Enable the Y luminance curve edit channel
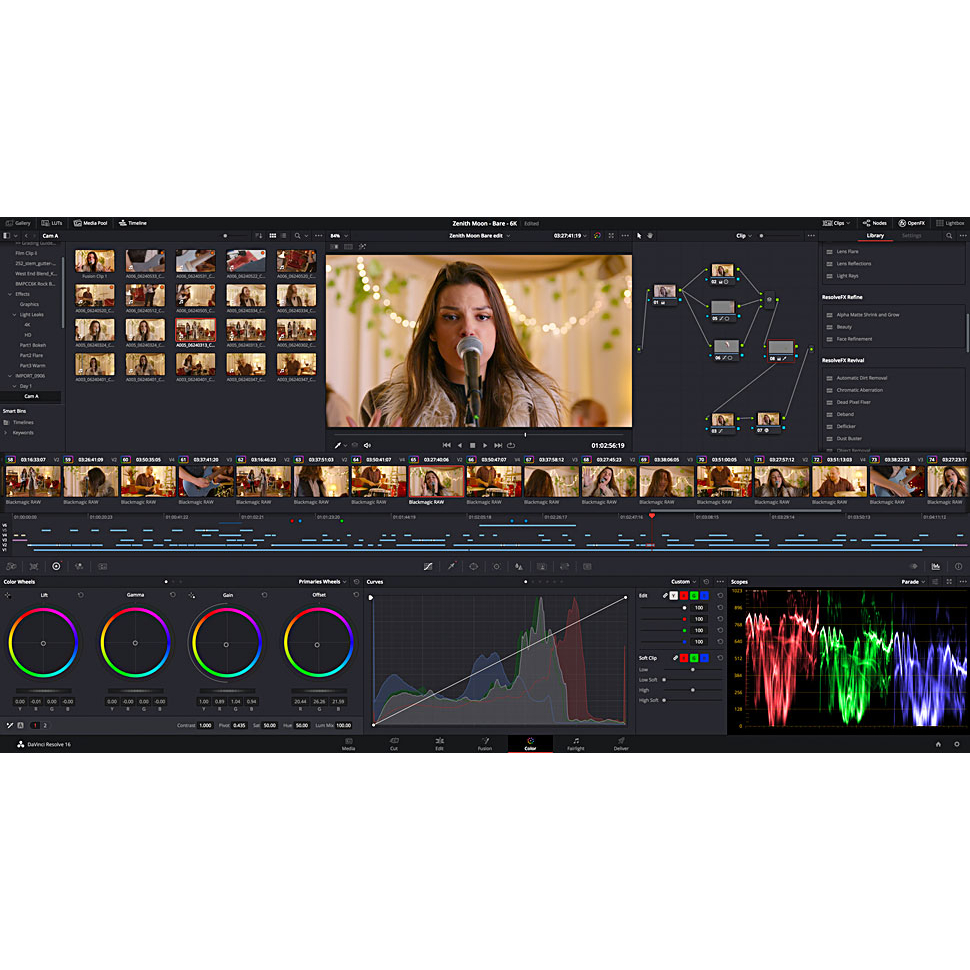Screen dimensions: 970x970 [x=674, y=596]
